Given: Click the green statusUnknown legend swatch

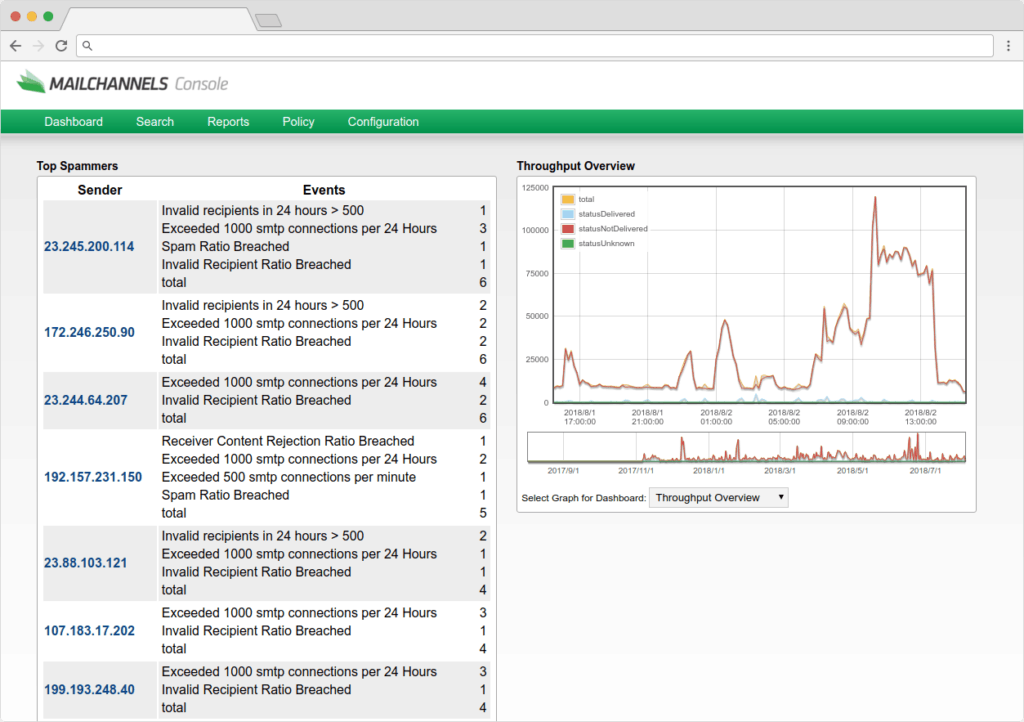Looking at the screenshot, I should 568,243.
